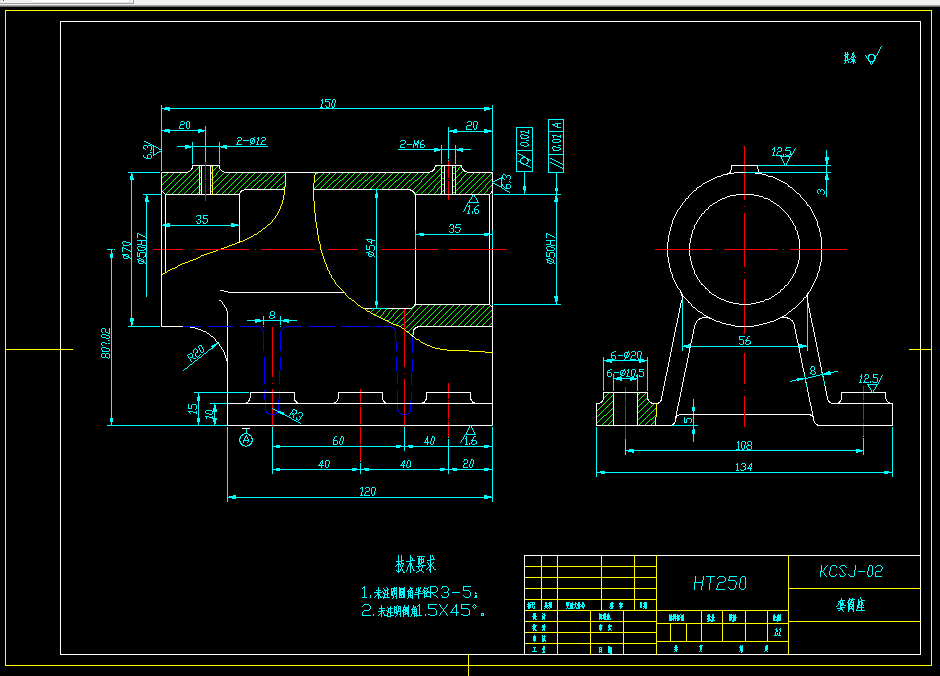Image resolution: width=940 pixels, height=676 pixels.
Task: Select the R3 radius callout on the slot
Action: point(296,414)
